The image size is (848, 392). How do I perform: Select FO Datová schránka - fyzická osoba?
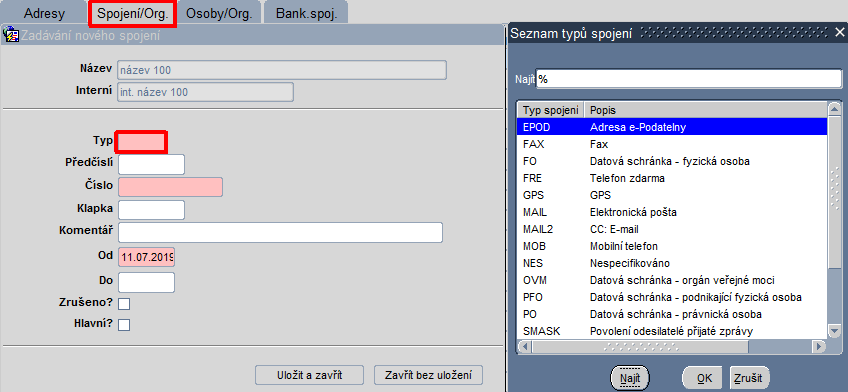673,161
